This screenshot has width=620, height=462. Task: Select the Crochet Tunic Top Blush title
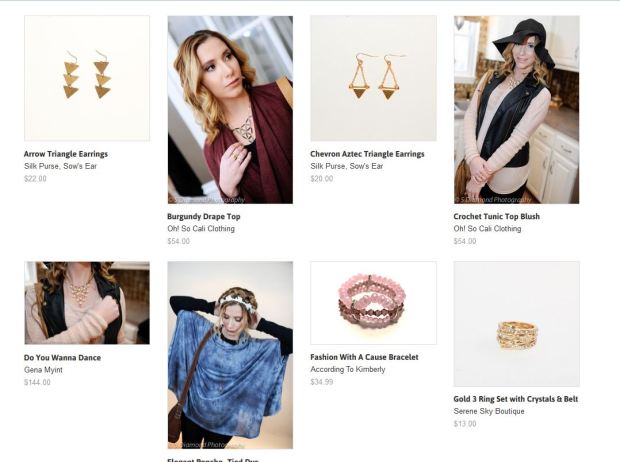pyautogui.click(x=497, y=216)
